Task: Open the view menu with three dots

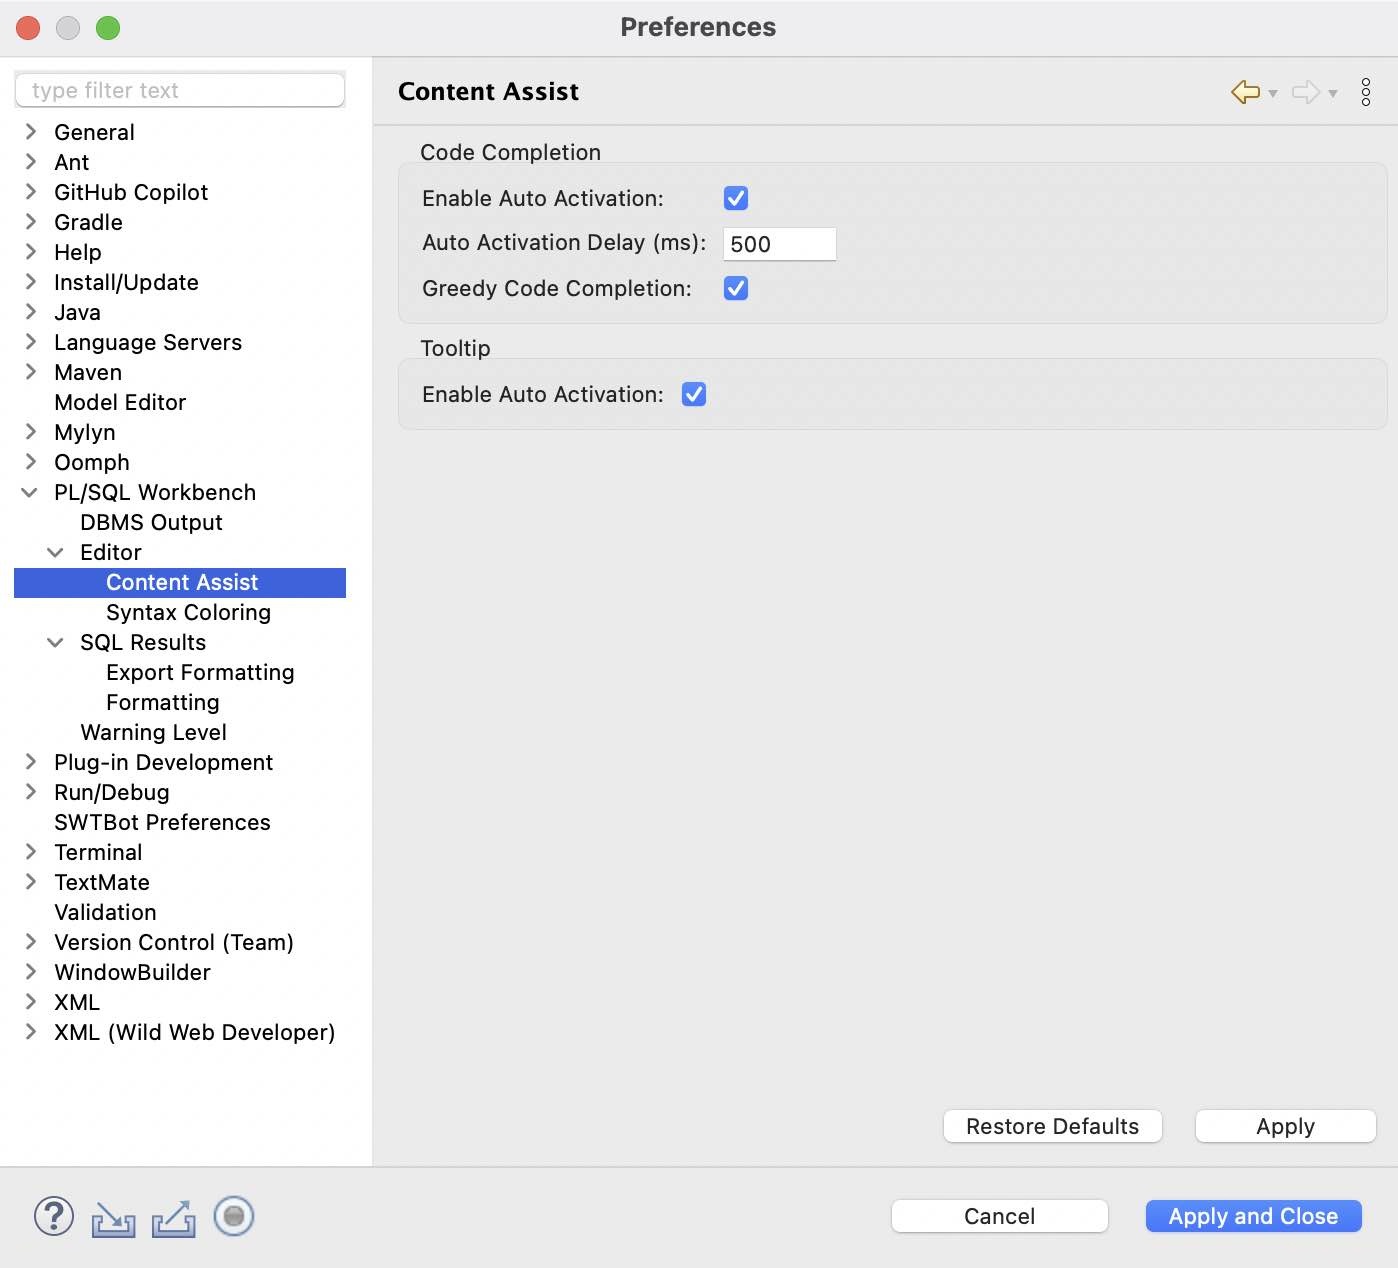Action: tap(1366, 92)
